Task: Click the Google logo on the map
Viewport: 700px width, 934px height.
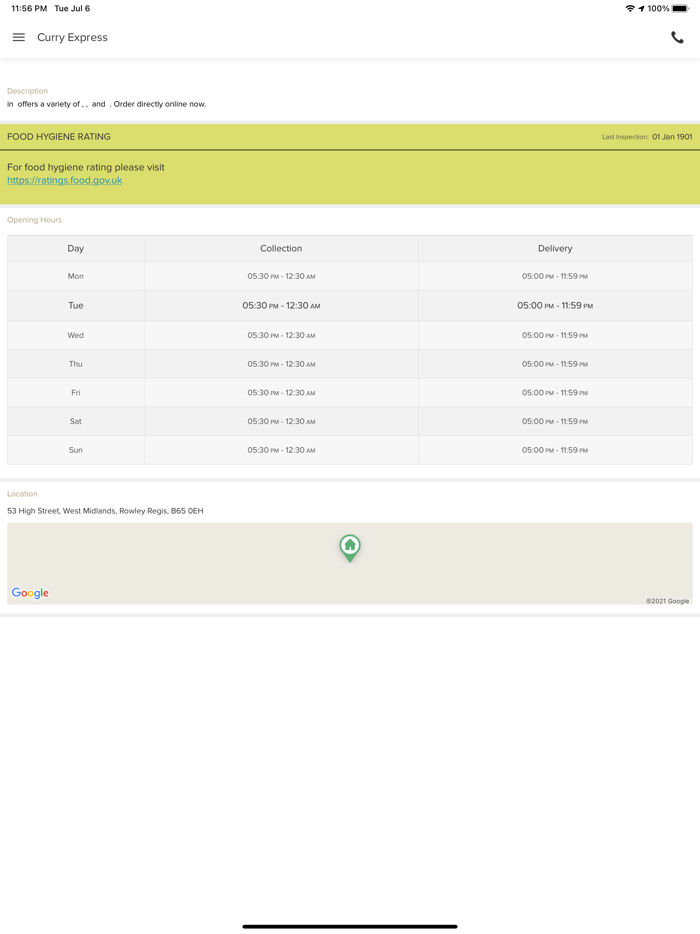Action: click(x=30, y=593)
